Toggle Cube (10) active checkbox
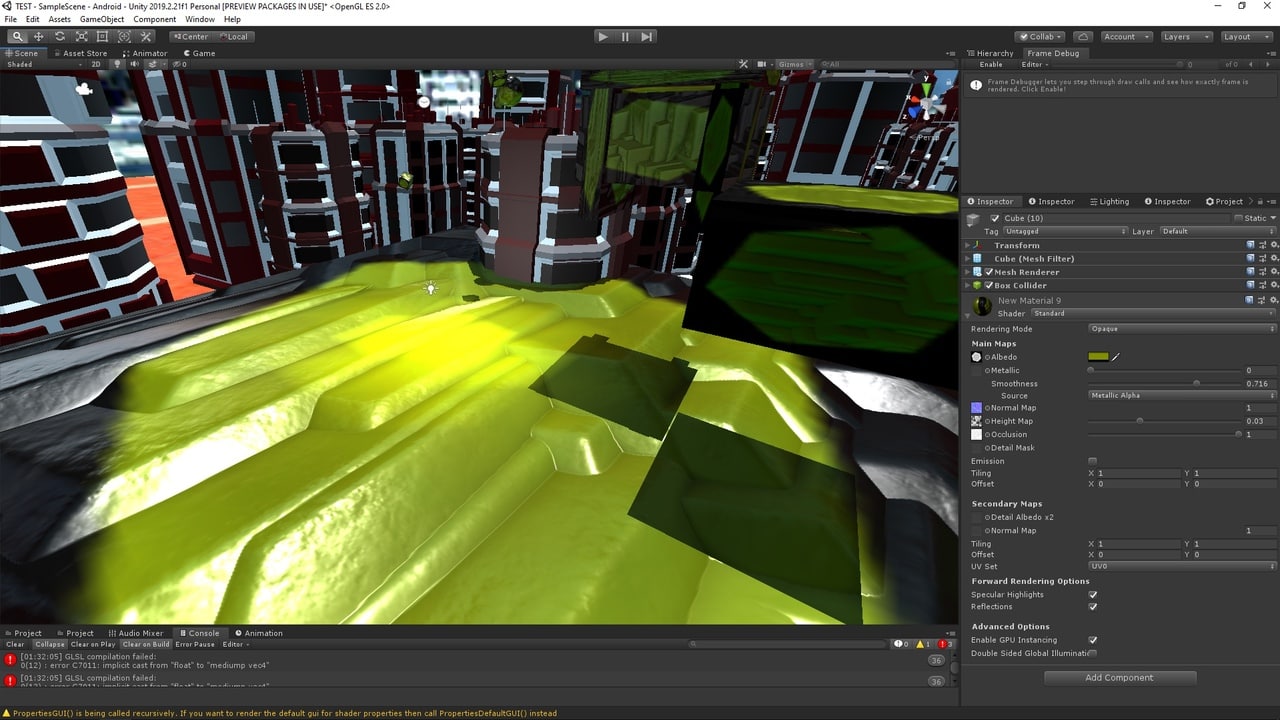 (x=995, y=218)
